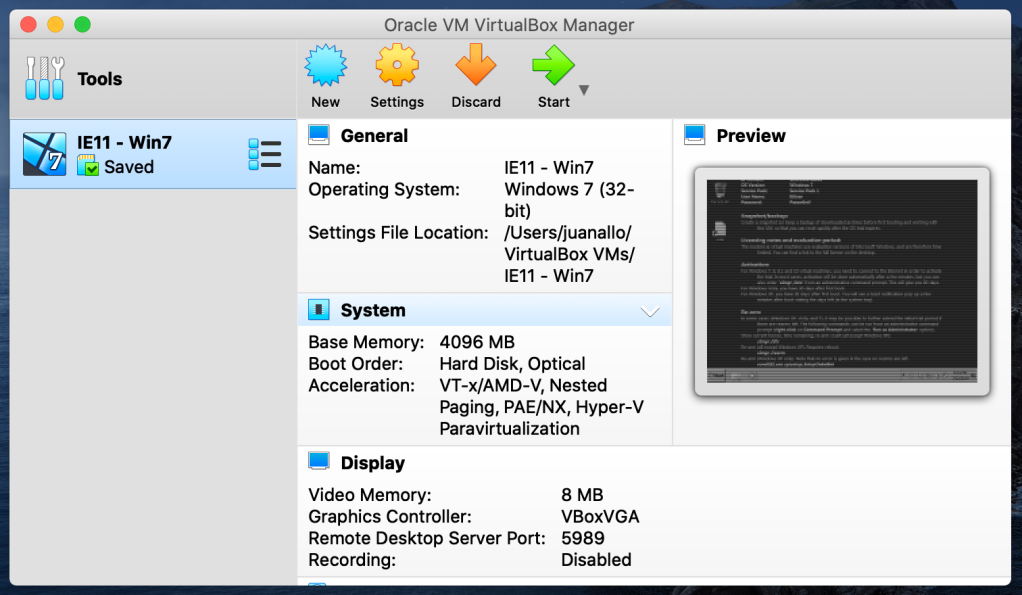Click the Boot Order label
Image resolution: width=1022 pixels, height=595 pixels.
point(355,364)
